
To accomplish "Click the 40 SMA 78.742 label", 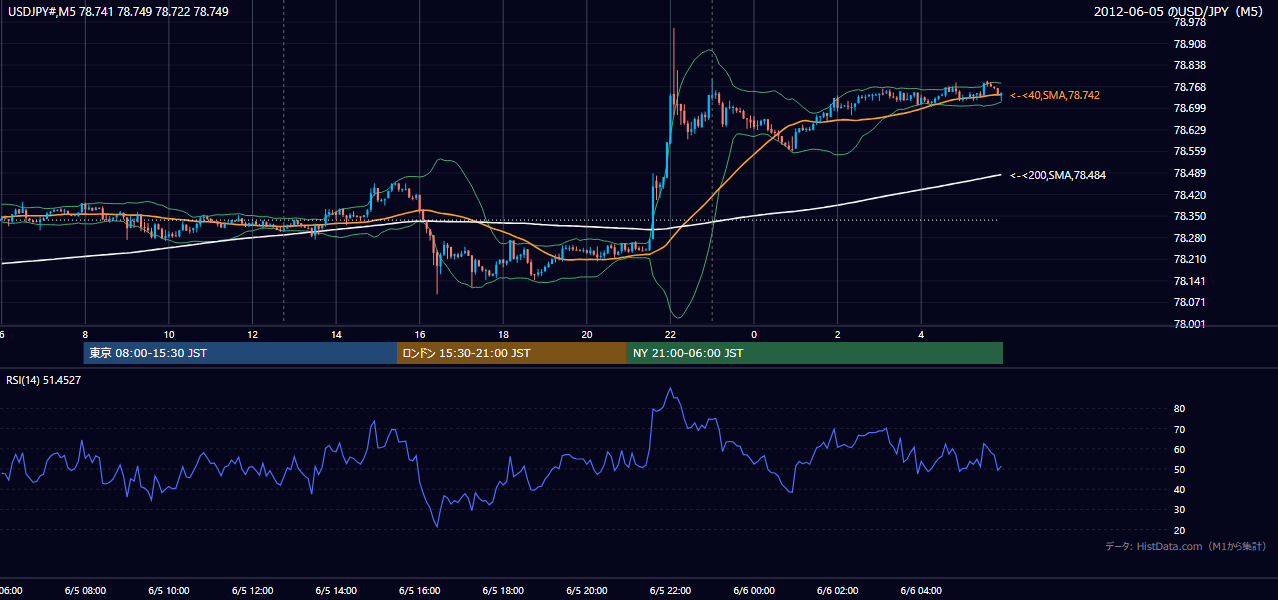I will (1055, 95).
